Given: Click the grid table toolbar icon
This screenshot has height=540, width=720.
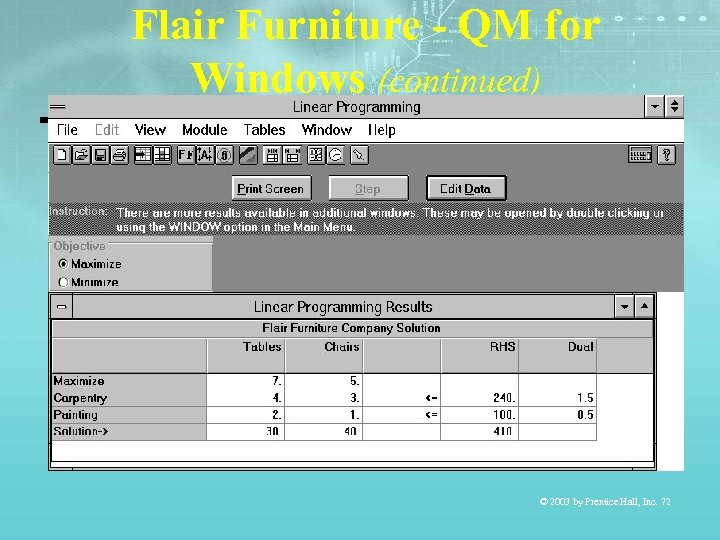Looking at the screenshot, I should [162, 155].
